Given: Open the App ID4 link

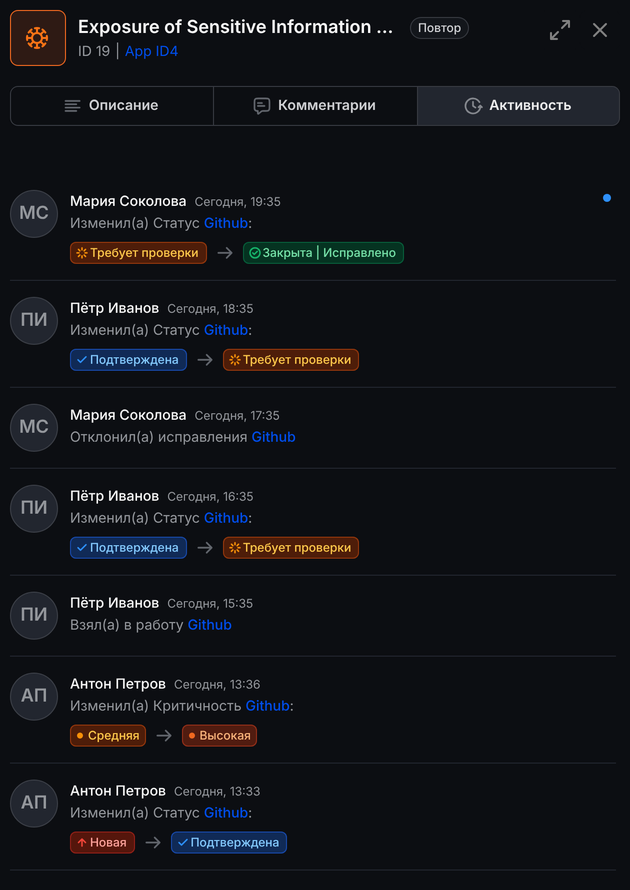Looking at the screenshot, I should click(152, 51).
